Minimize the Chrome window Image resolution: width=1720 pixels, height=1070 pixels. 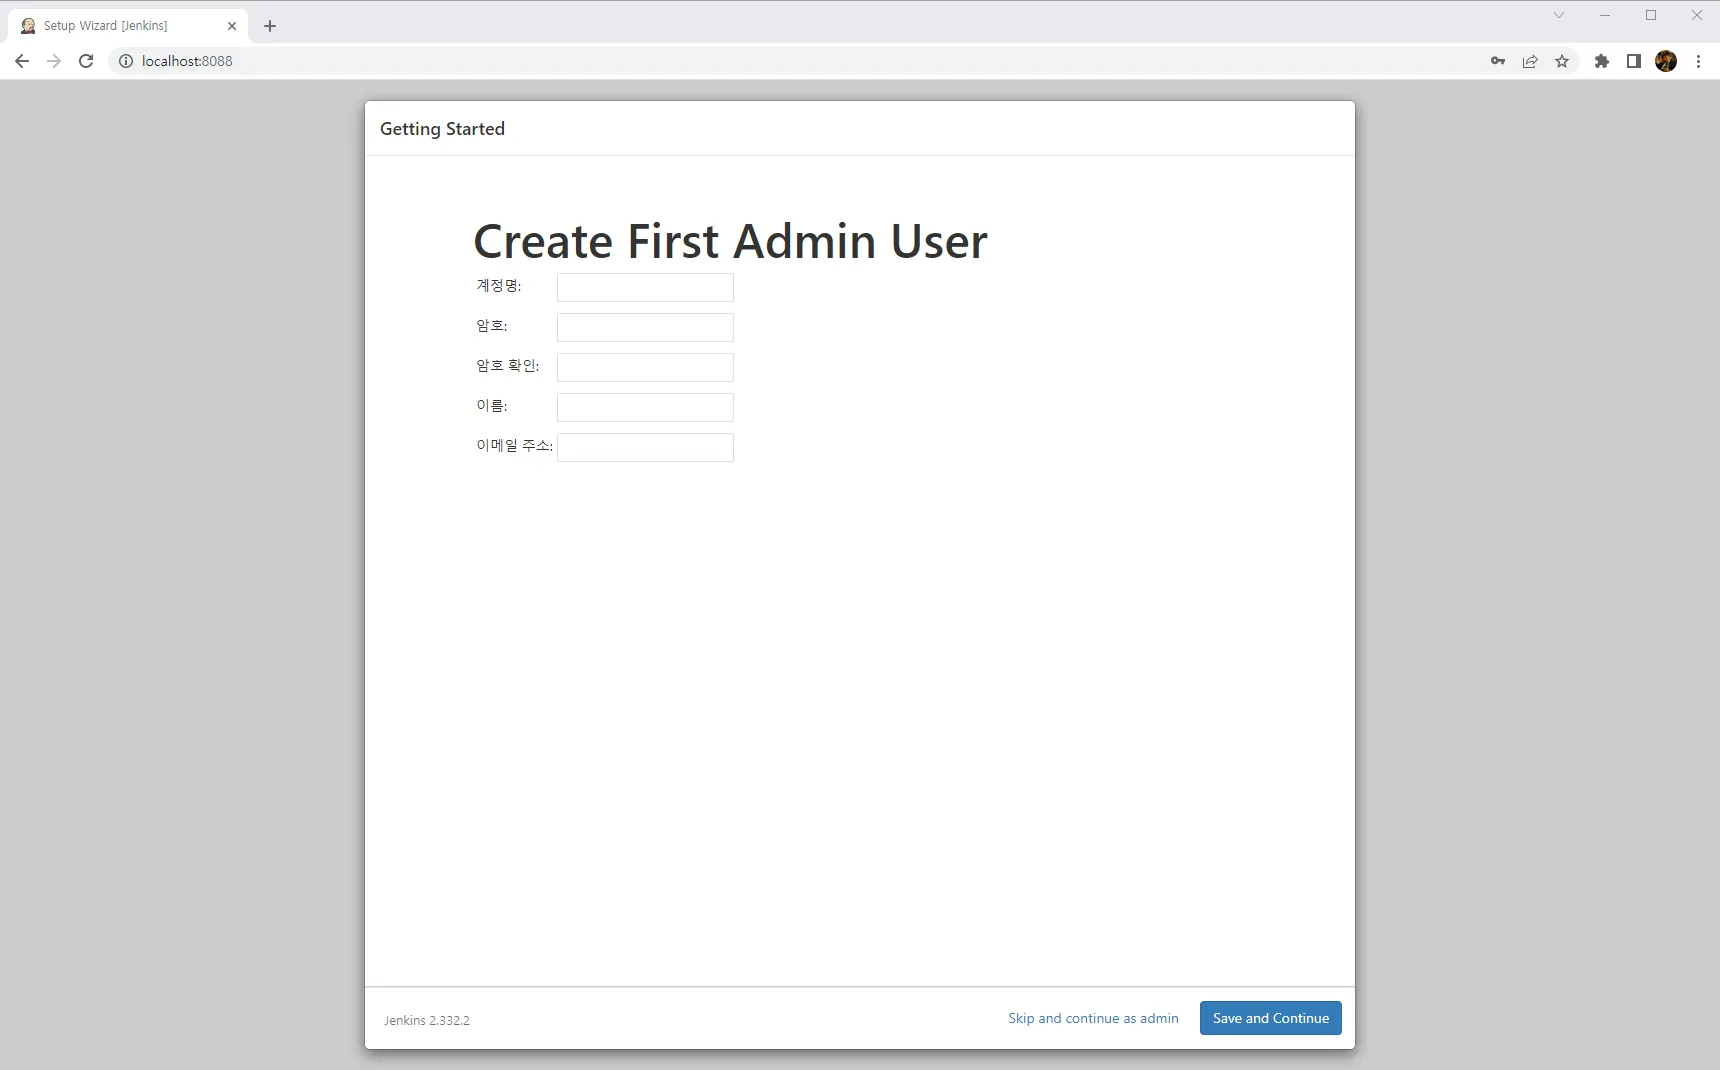(x=1605, y=15)
